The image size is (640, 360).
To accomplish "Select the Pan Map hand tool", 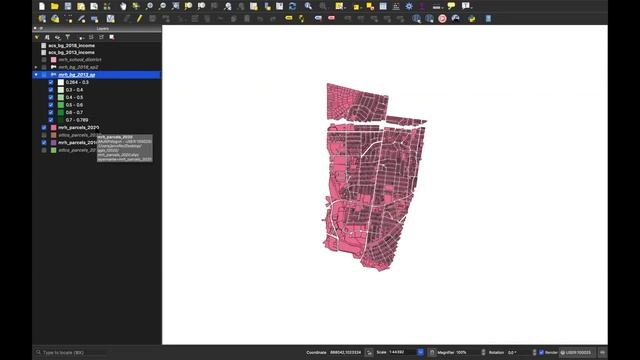I will (x=123, y=6).
